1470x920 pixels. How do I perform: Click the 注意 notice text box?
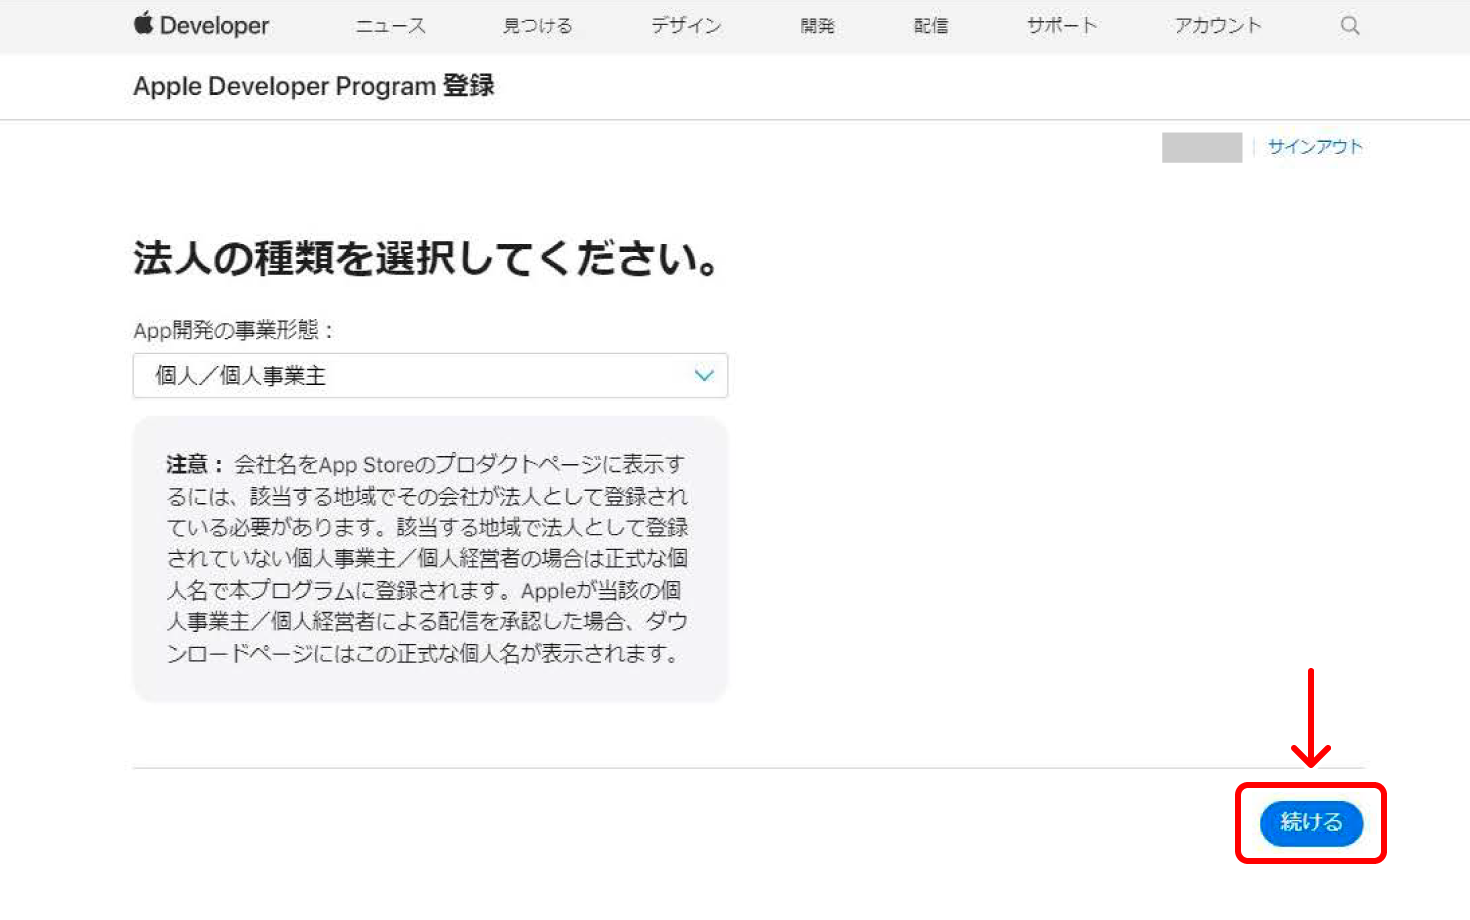(x=430, y=559)
